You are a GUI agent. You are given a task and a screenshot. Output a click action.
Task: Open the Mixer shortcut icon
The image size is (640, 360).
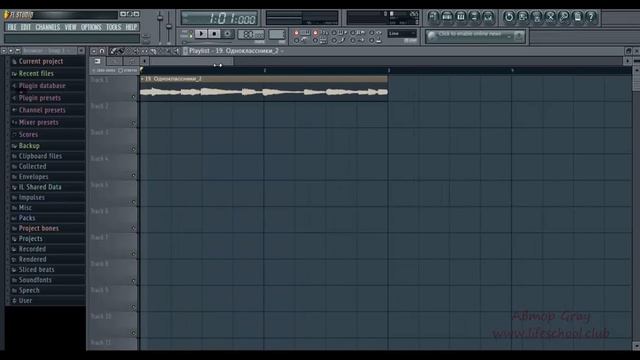tap(488, 17)
